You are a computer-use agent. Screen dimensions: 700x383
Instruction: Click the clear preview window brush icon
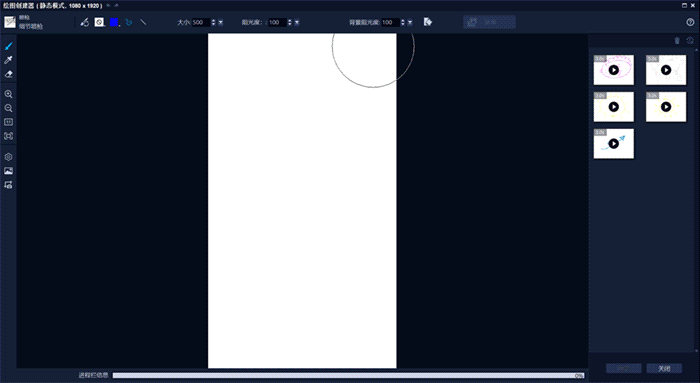(85, 22)
